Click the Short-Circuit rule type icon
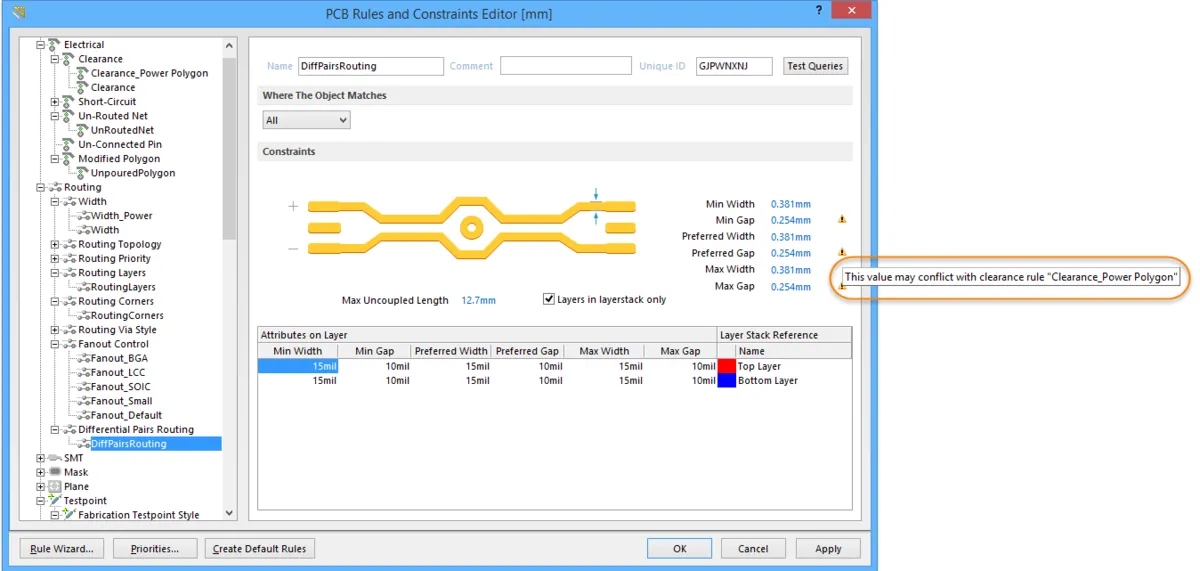 click(x=69, y=102)
